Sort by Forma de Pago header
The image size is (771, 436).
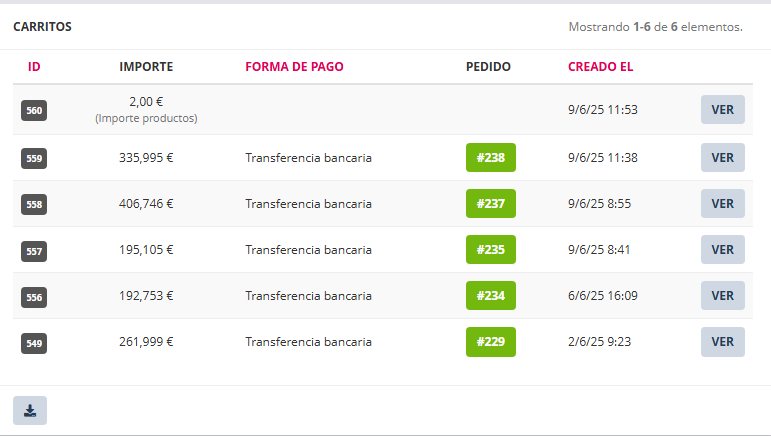[294, 67]
